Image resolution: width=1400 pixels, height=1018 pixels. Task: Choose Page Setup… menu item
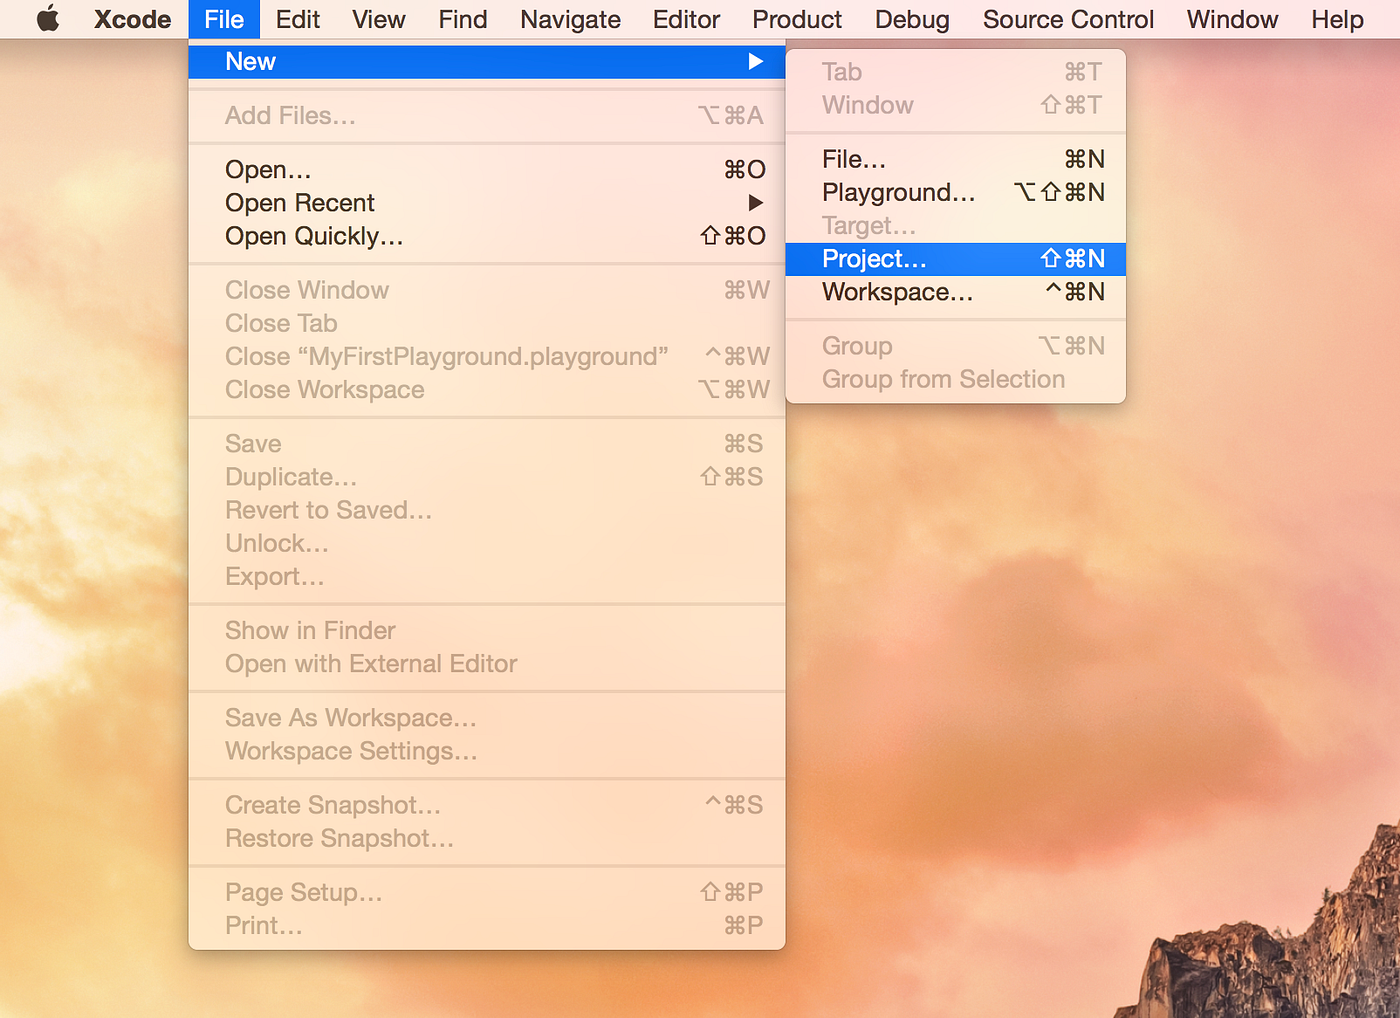(x=487, y=892)
